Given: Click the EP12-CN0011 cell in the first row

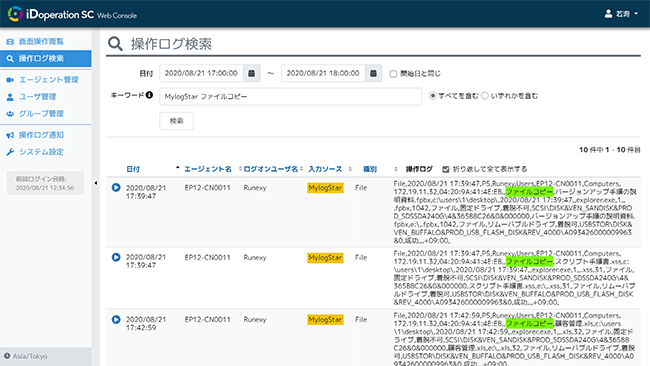Looking at the screenshot, I should point(207,188).
